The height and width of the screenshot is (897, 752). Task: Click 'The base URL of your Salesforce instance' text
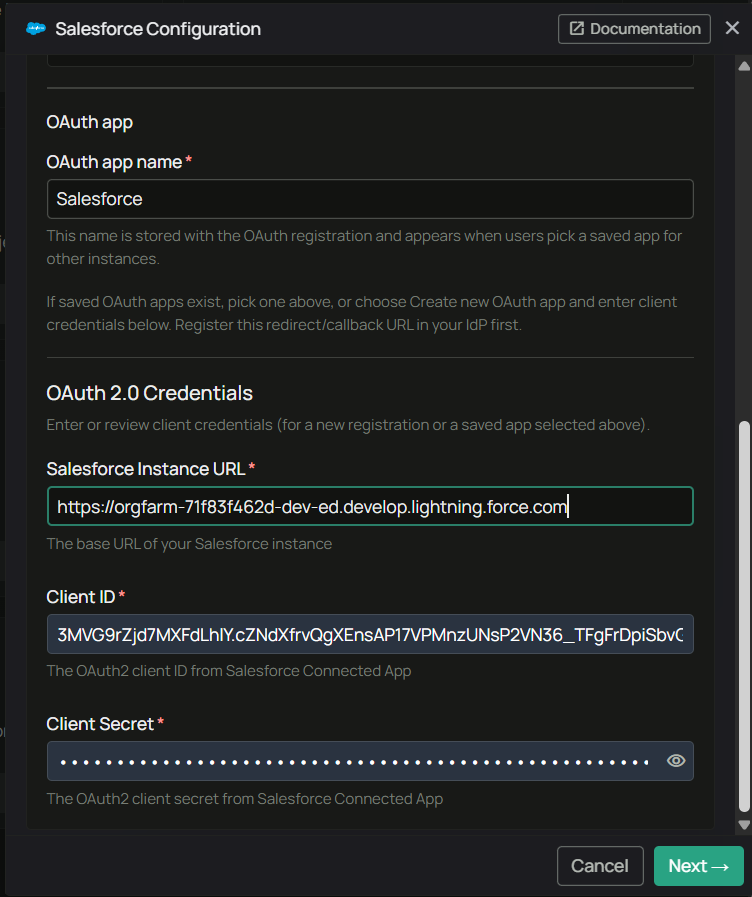pyautogui.click(x=189, y=543)
